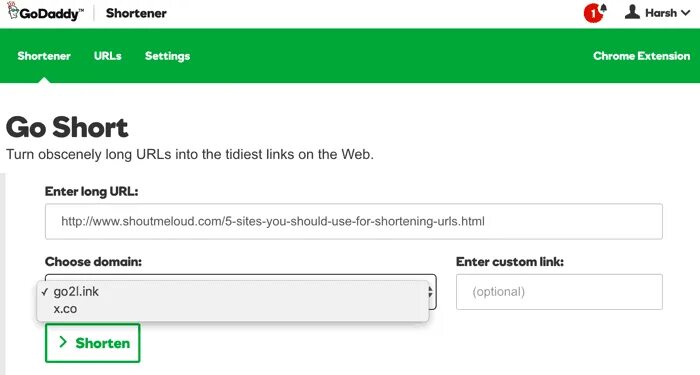Screen dimensions: 700x375
Task: Open the Shortener tab
Action: (x=44, y=56)
